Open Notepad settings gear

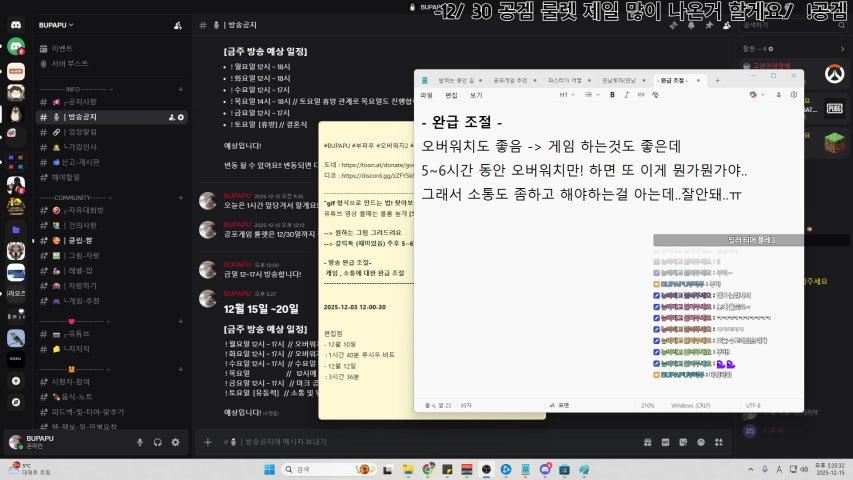click(x=792, y=95)
